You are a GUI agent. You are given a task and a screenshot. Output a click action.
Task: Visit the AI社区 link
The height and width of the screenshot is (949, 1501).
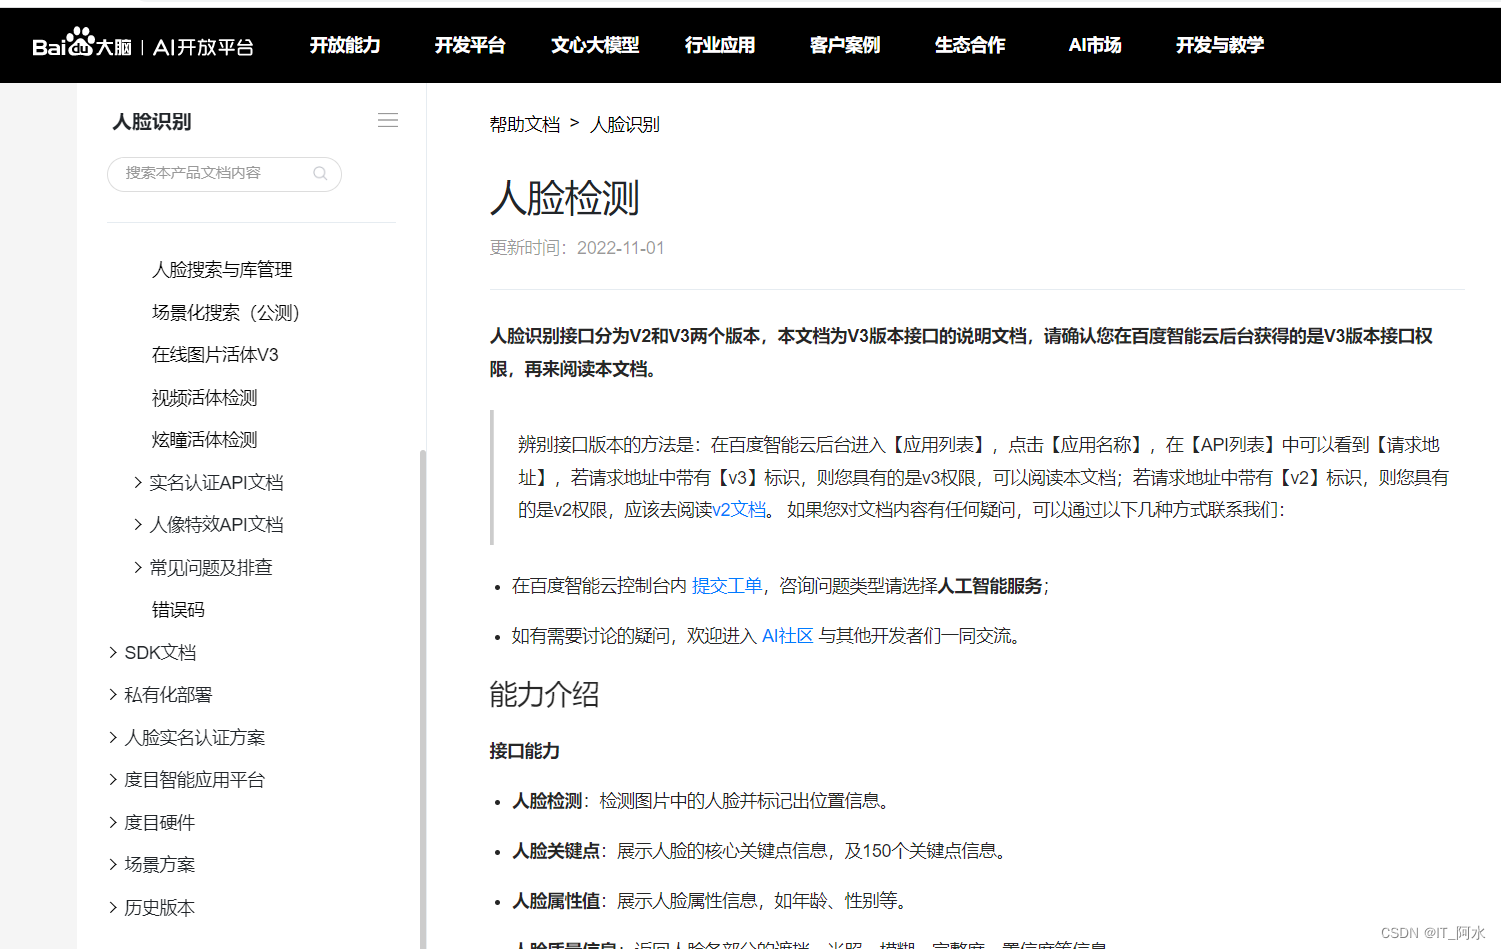point(787,635)
